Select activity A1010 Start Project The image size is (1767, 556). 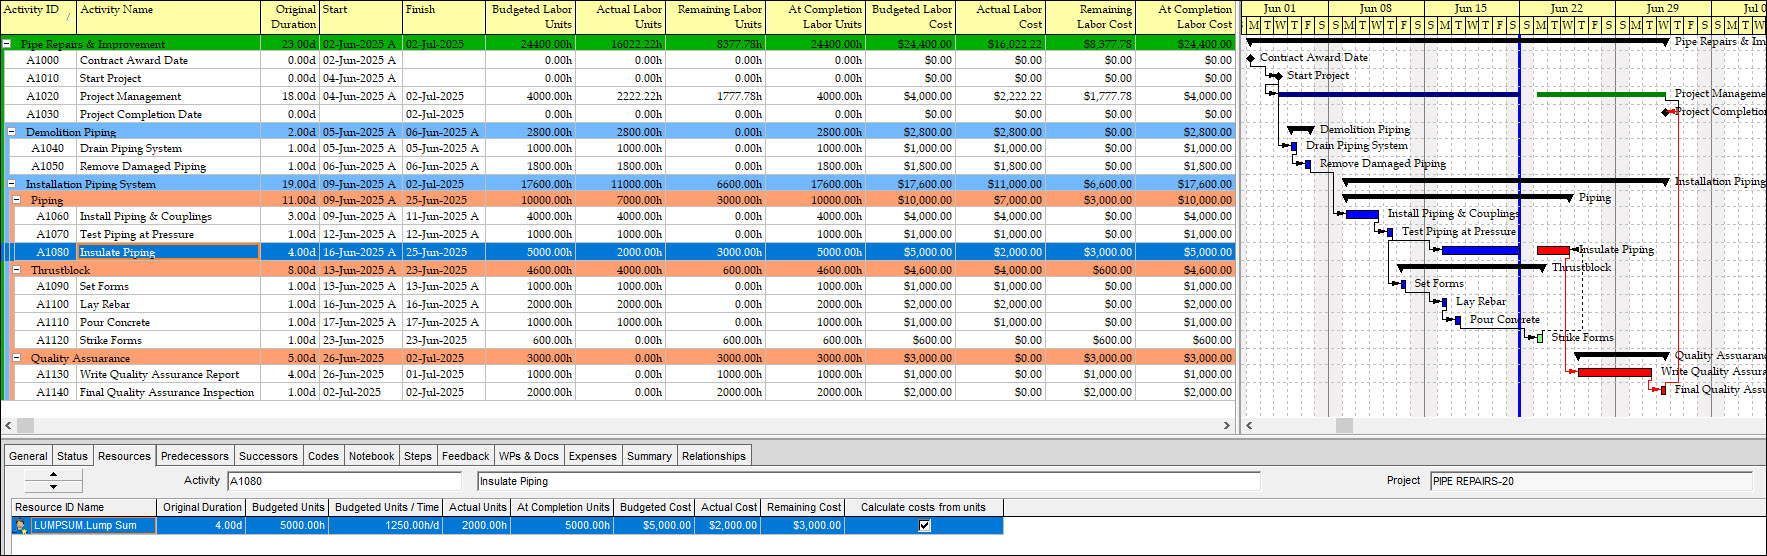click(x=618, y=78)
